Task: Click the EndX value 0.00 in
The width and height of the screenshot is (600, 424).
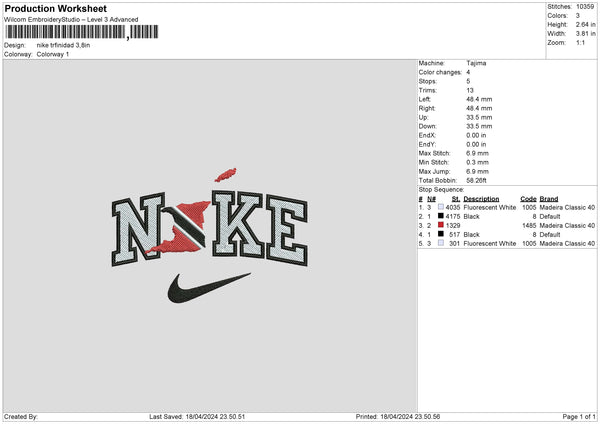Action: [x=476, y=135]
